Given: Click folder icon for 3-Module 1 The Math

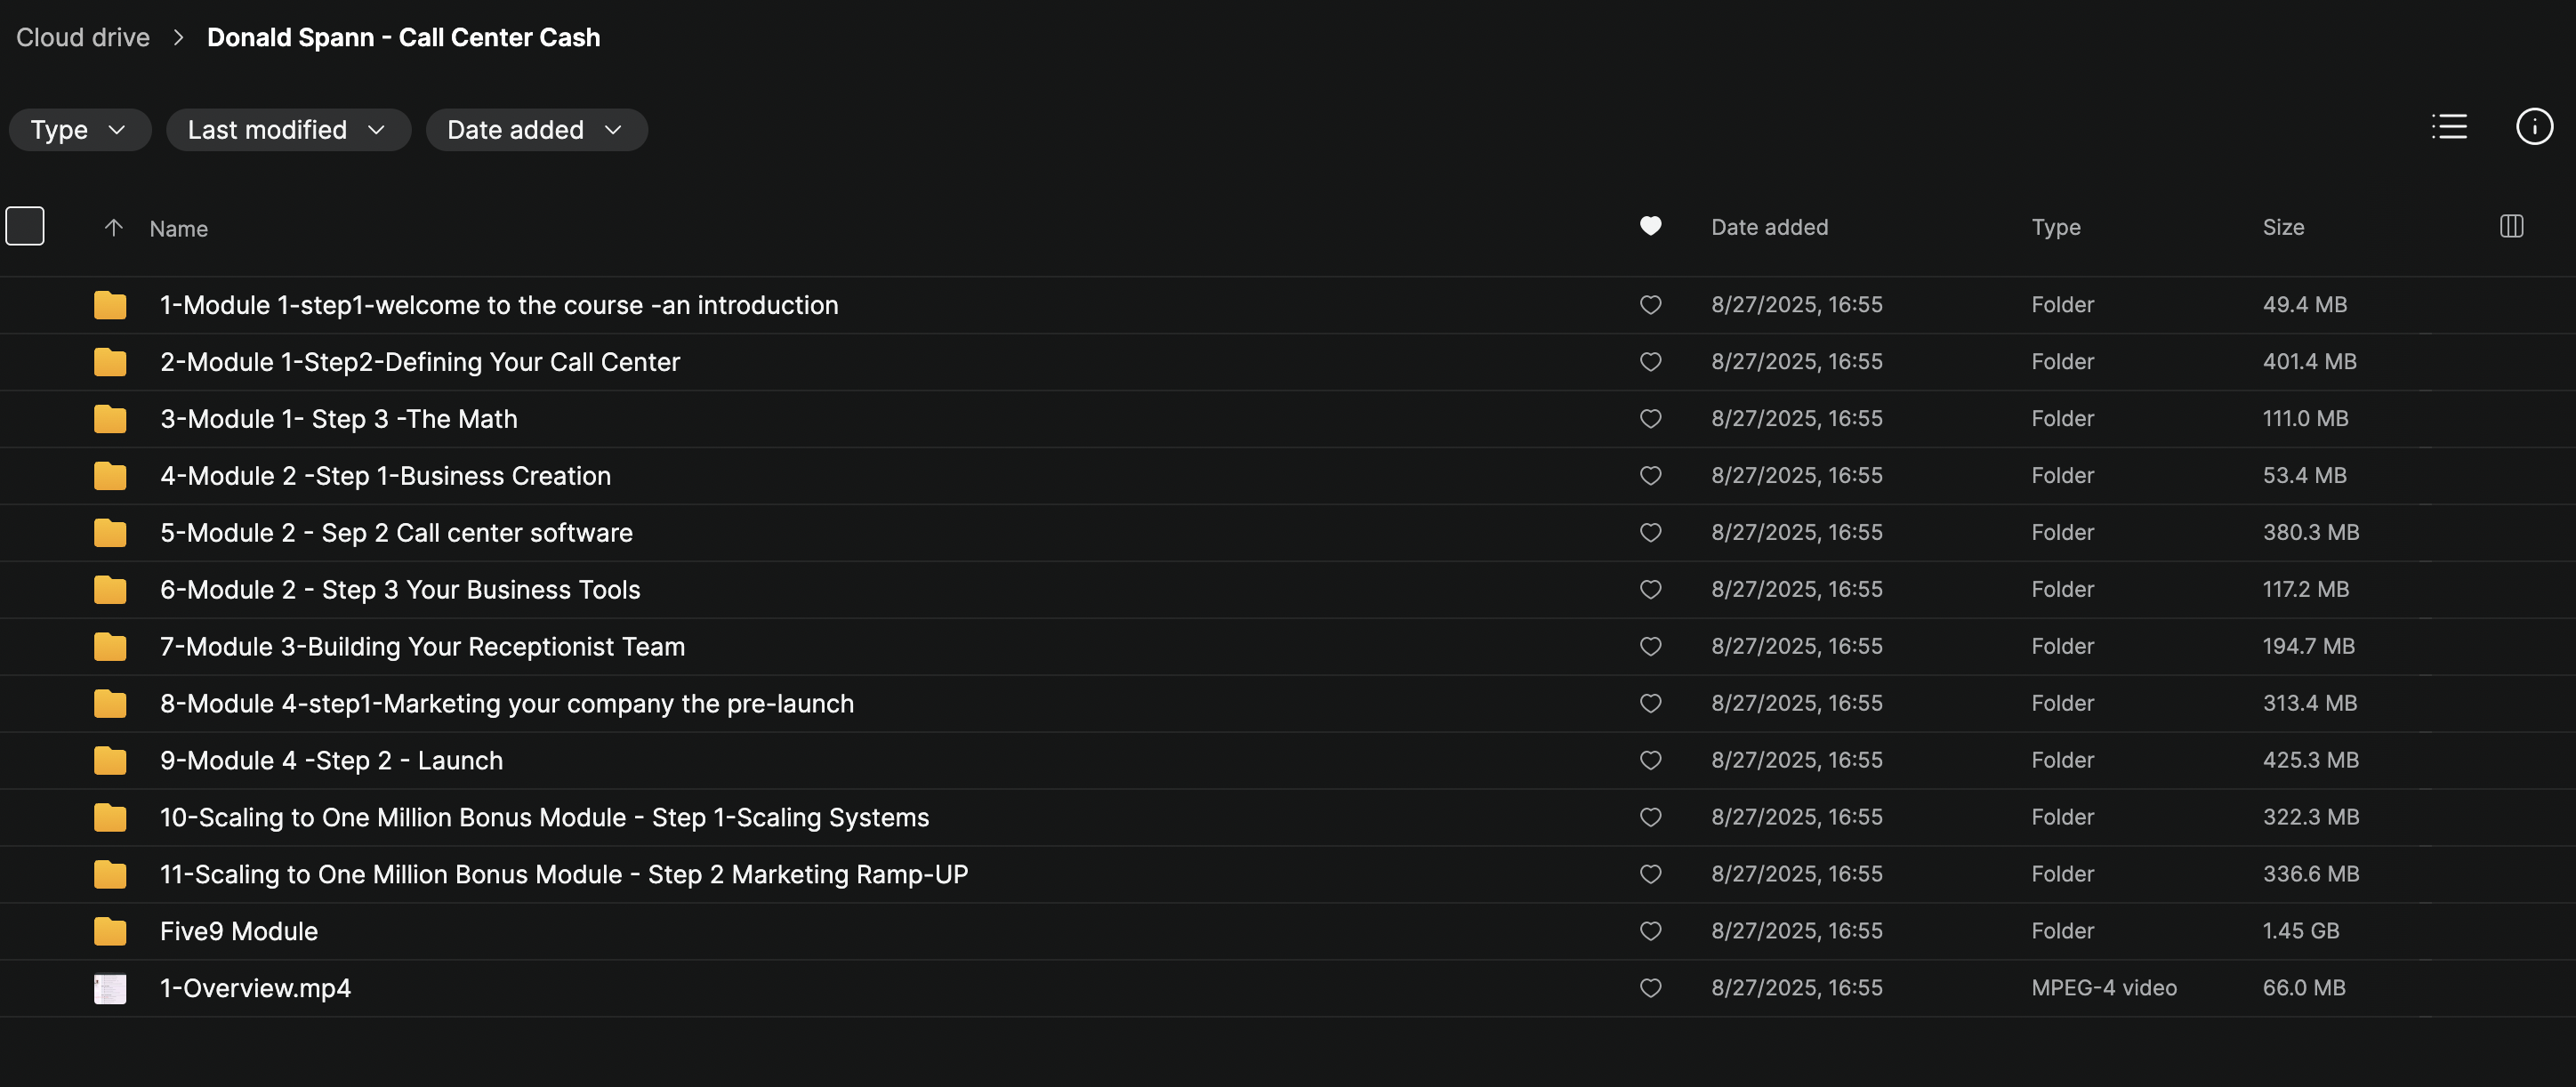Looking at the screenshot, I should [110, 419].
